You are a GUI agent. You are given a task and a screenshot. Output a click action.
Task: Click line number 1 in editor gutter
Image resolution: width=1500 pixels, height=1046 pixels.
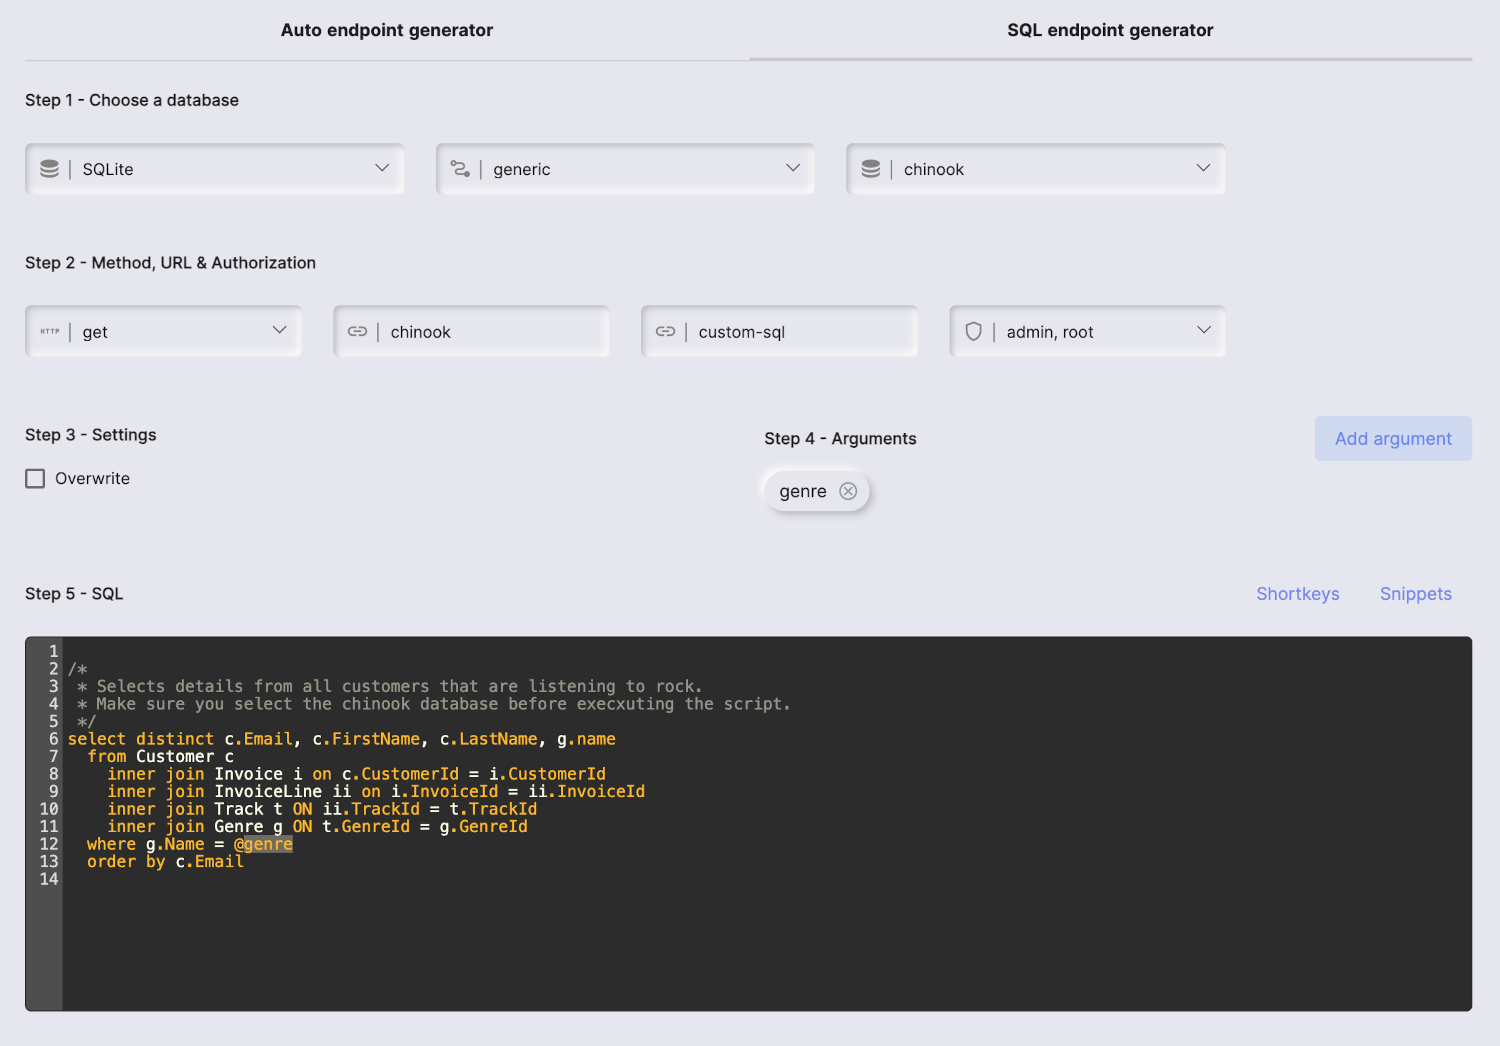pos(54,652)
